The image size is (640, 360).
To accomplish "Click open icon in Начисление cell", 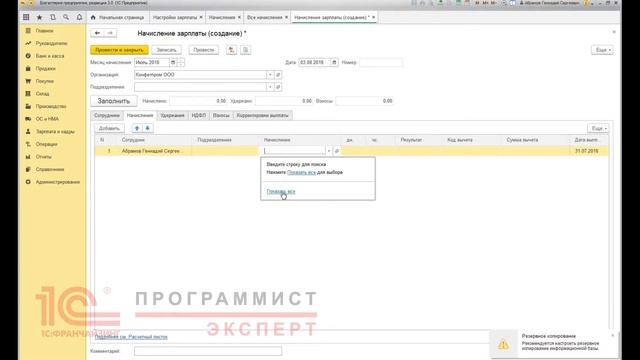I will (337, 151).
